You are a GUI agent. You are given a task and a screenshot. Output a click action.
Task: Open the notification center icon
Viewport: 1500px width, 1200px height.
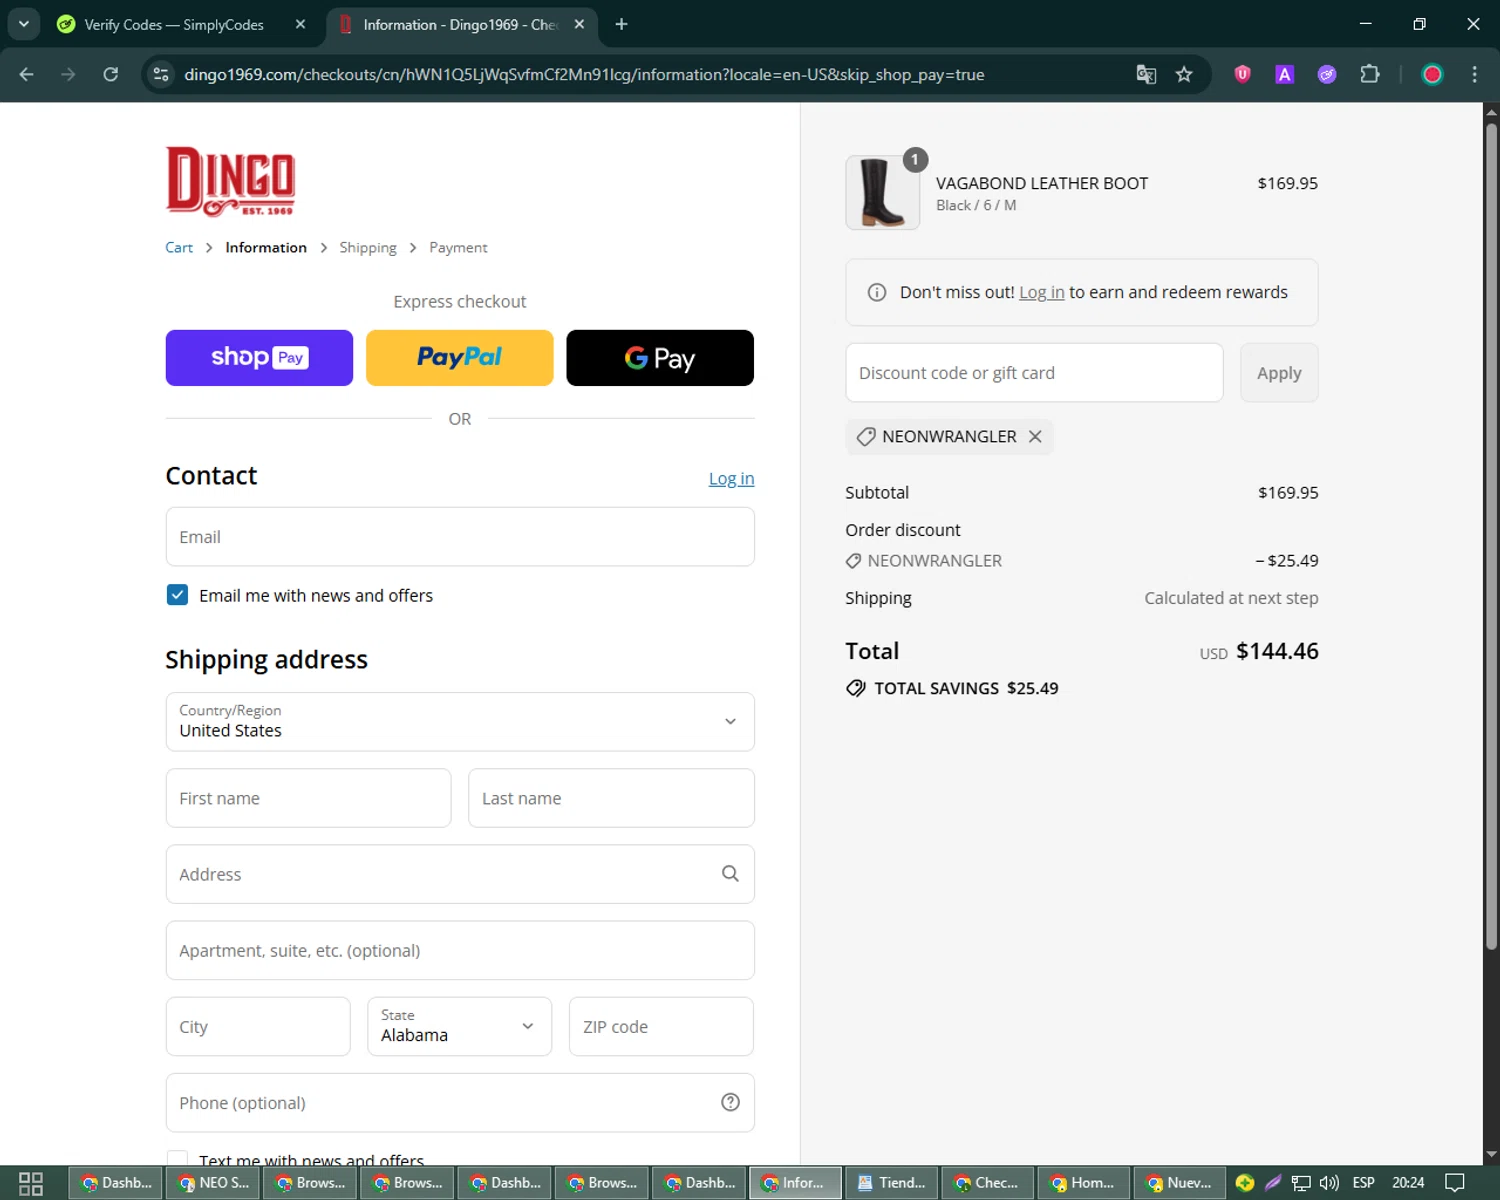[1455, 1183]
